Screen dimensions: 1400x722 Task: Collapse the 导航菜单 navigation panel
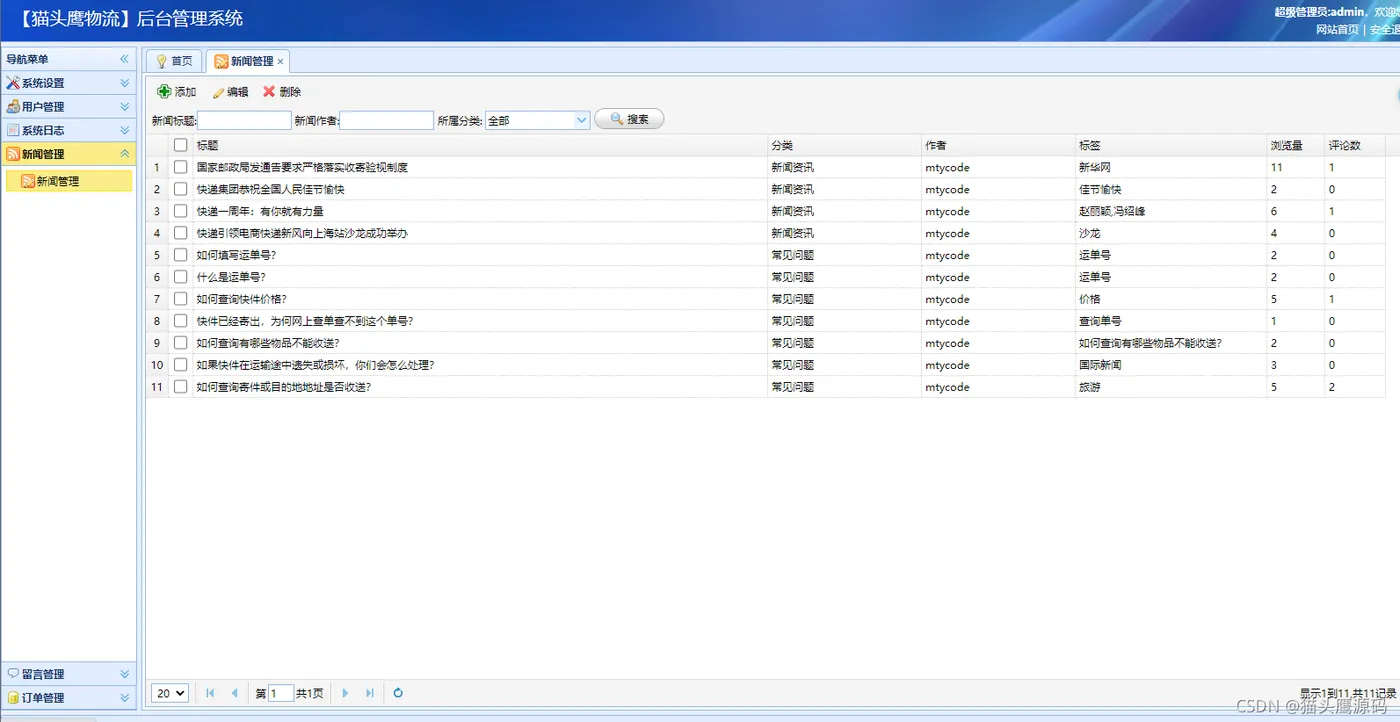coord(125,59)
